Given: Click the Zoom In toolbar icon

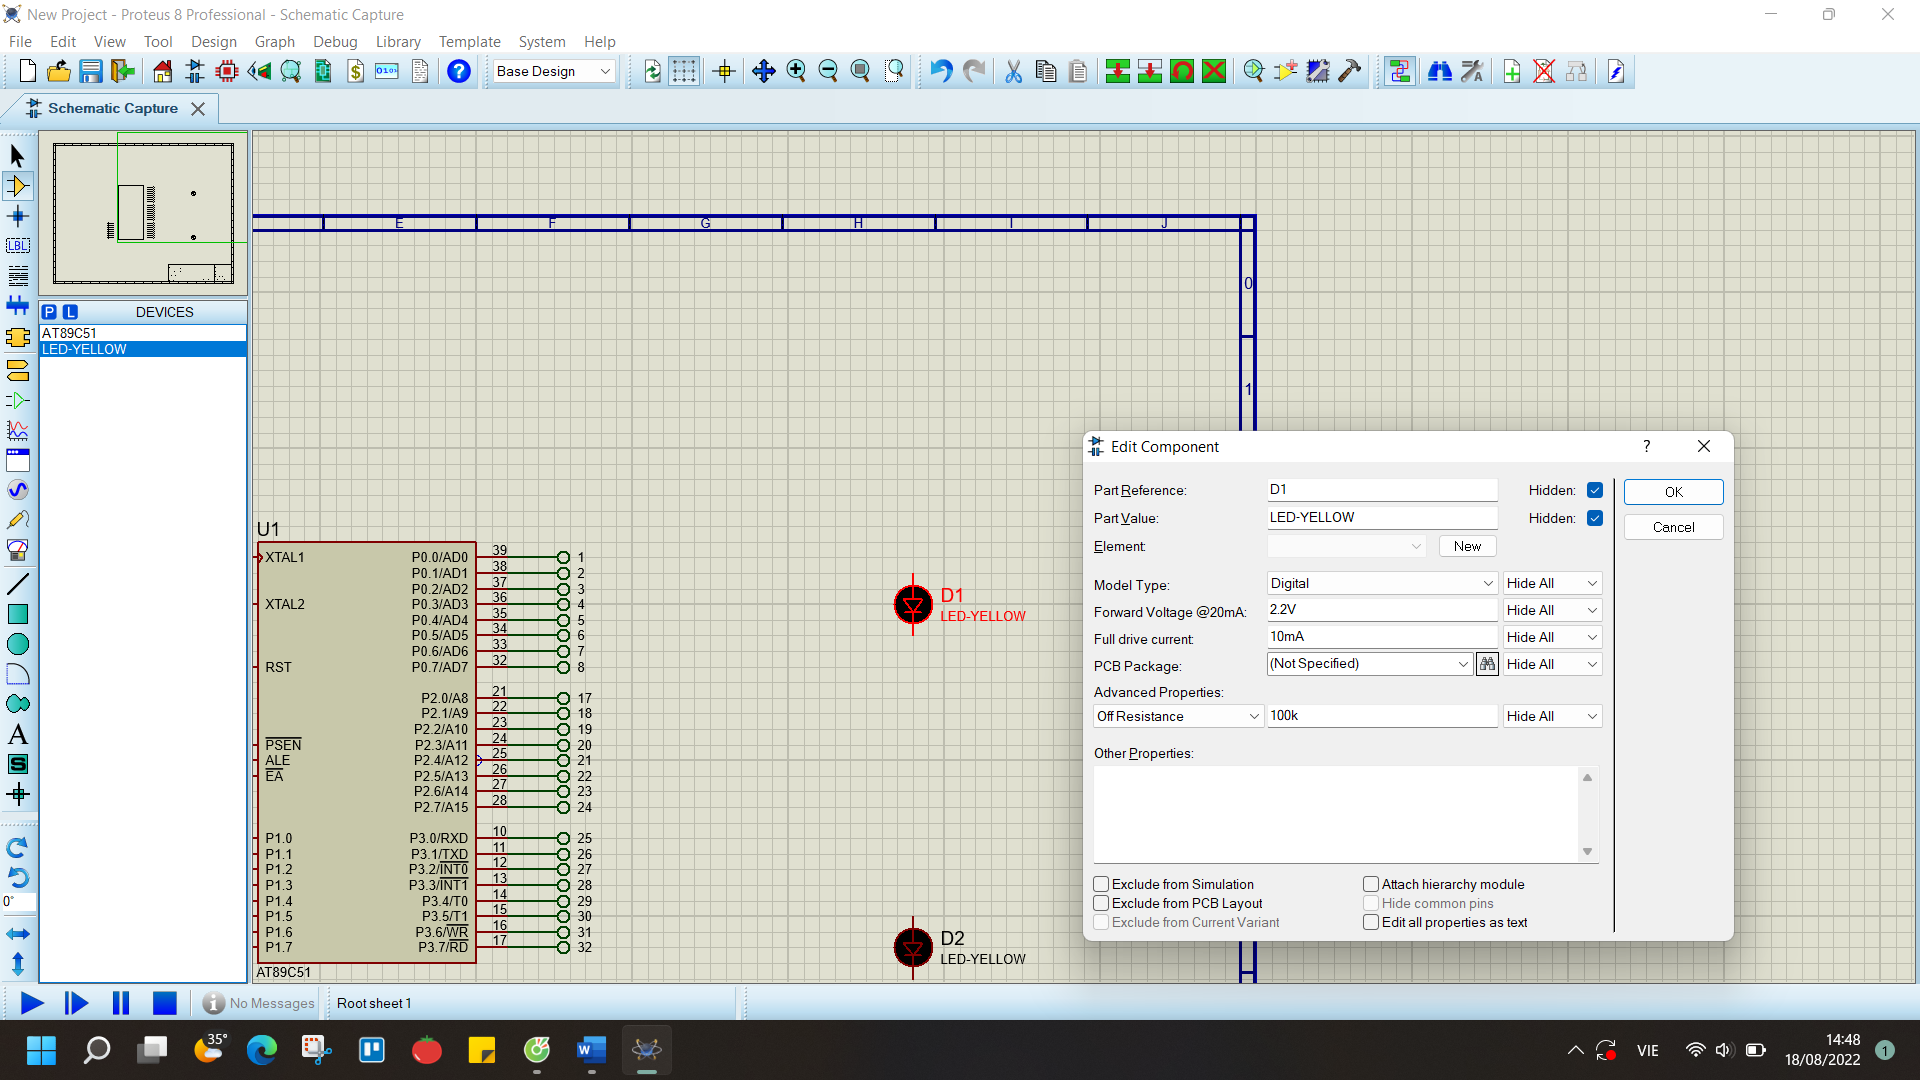Looking at the screenshot, I should 796,71.
